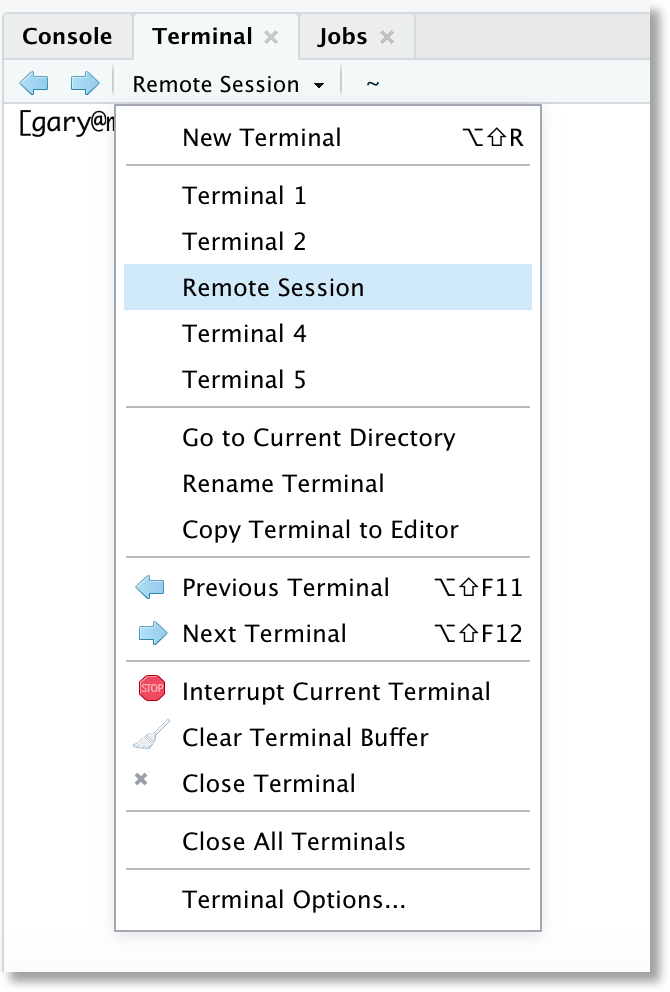The image size is (670, 992).
Task: Click the broom icon to clear terminal buffer
Action: (x=151, y=737)
